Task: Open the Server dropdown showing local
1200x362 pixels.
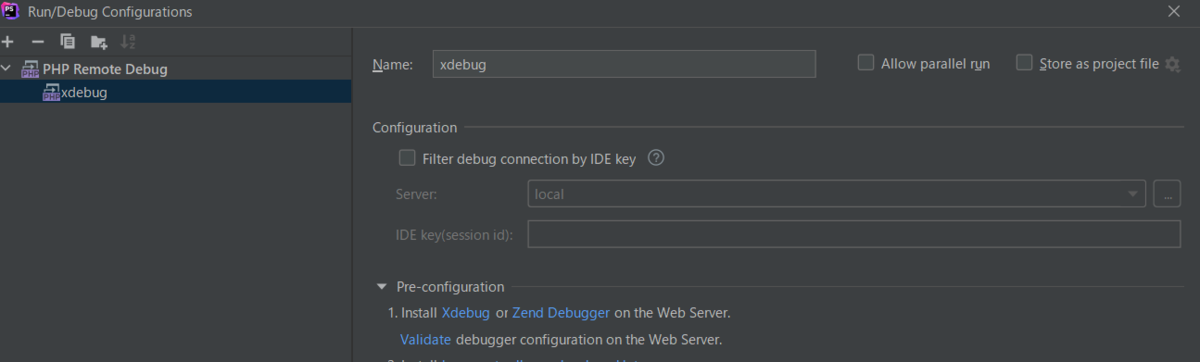Action: (x=836, y=194)
